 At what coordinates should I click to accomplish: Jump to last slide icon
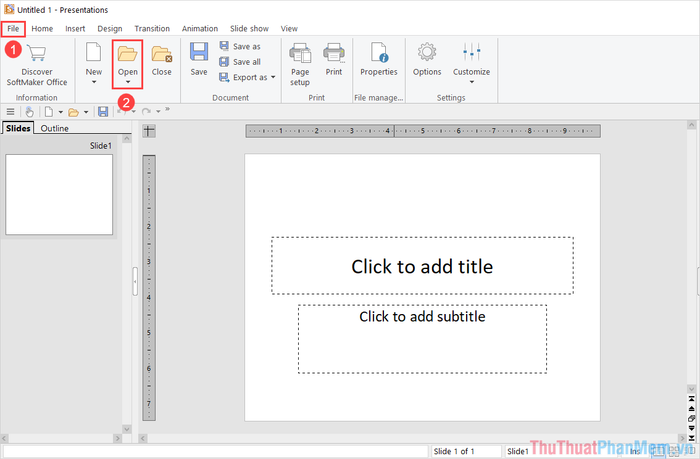pyautogui.click(x=692, y=438)
